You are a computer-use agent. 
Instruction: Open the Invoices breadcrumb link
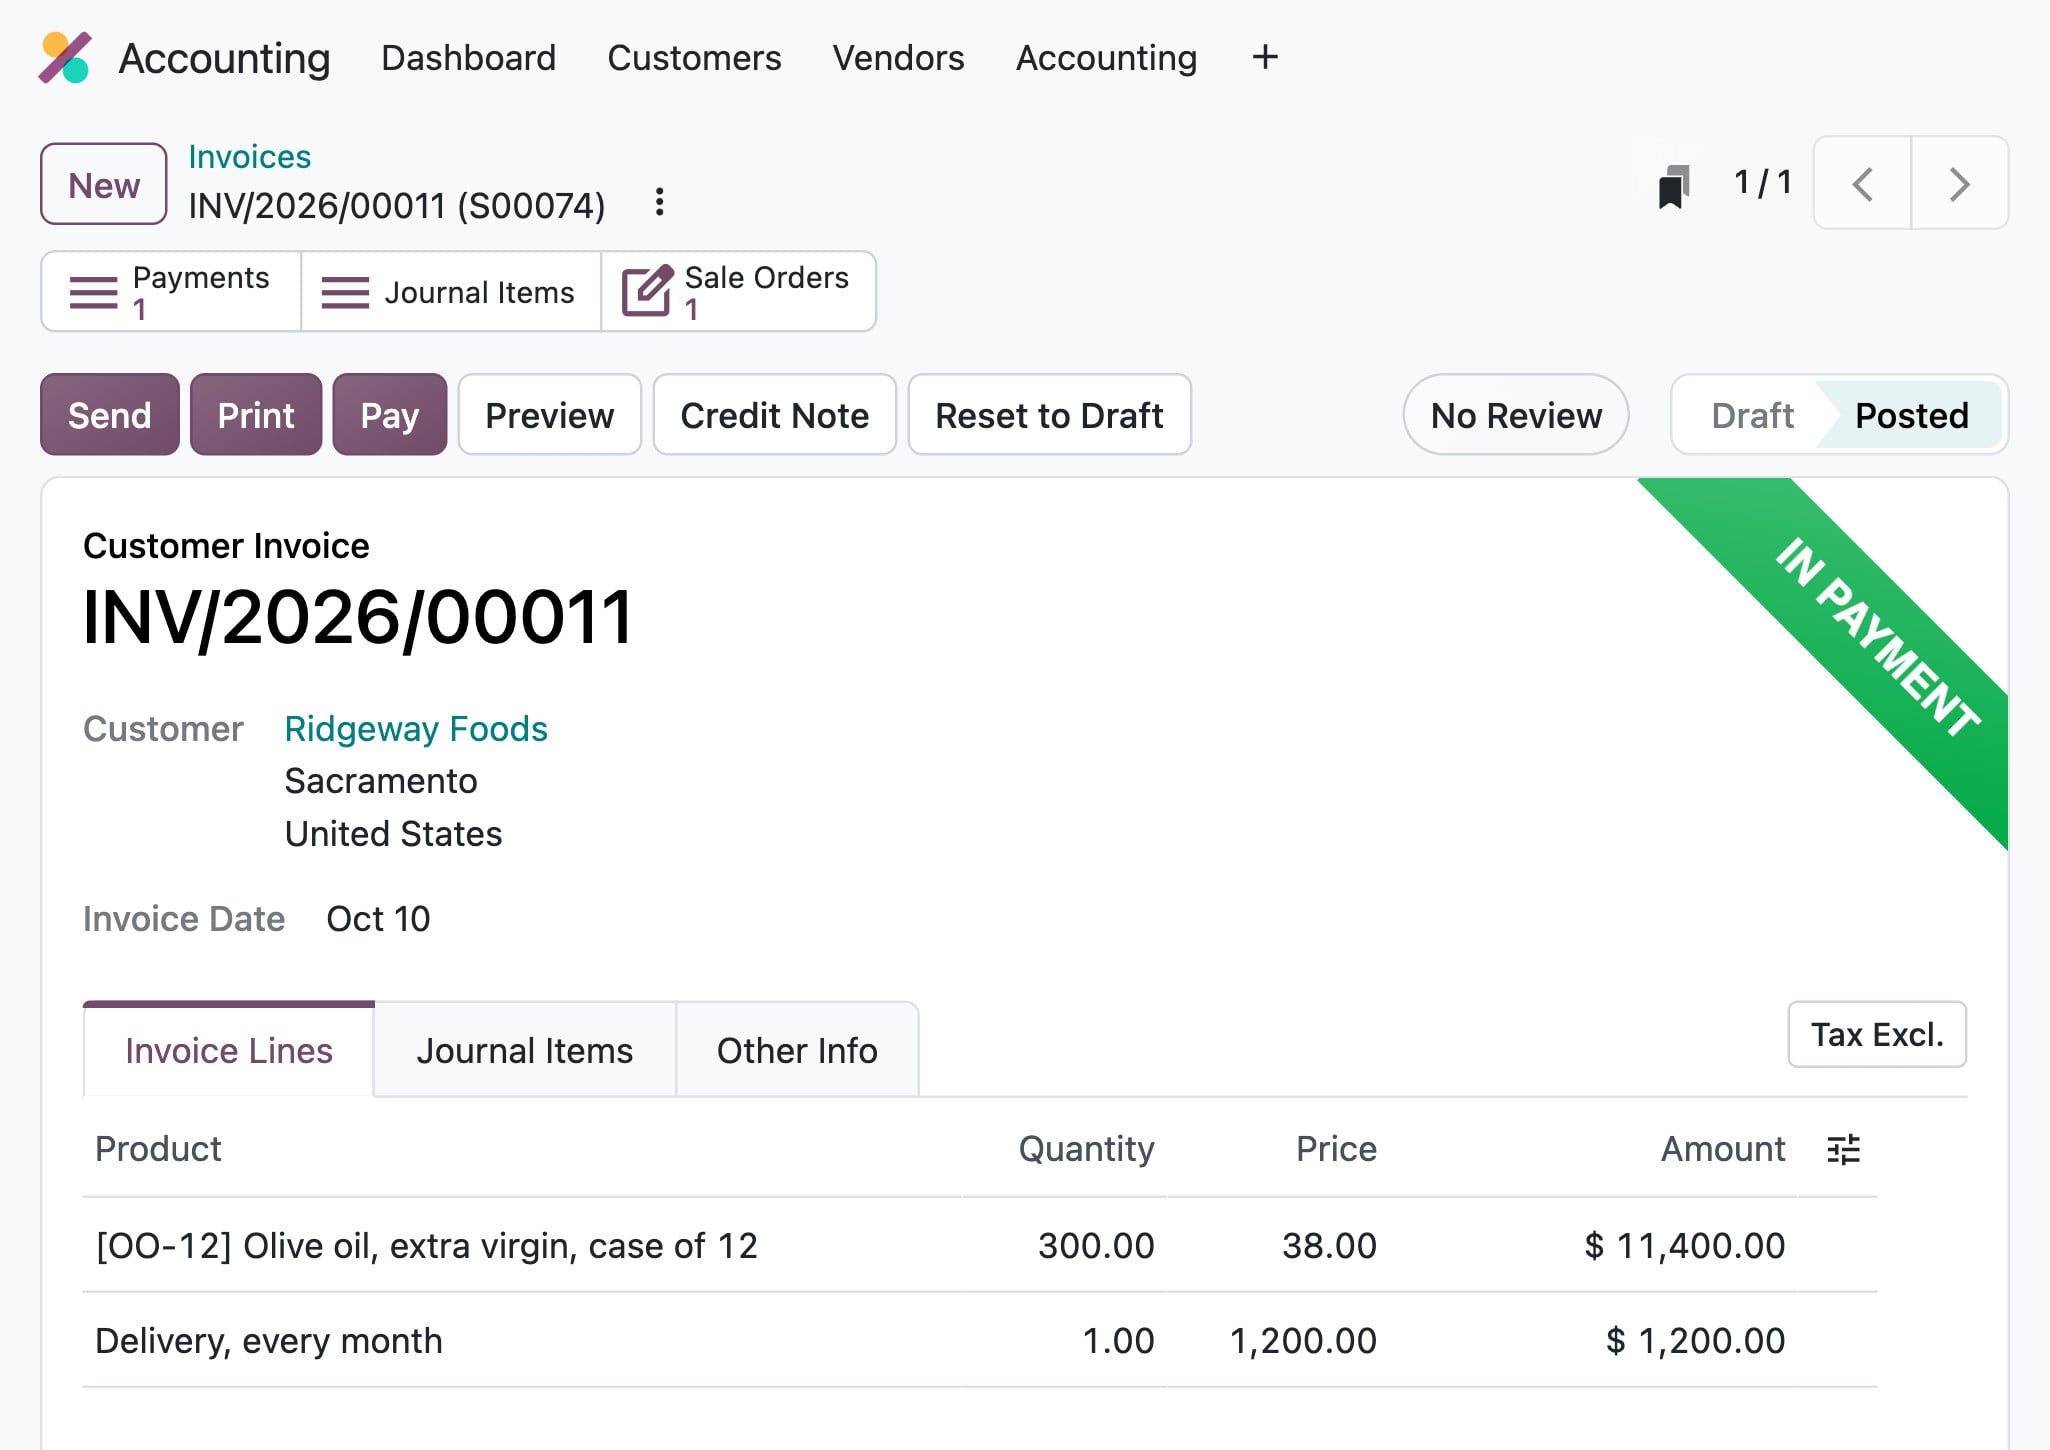click(x=250, y=157)
